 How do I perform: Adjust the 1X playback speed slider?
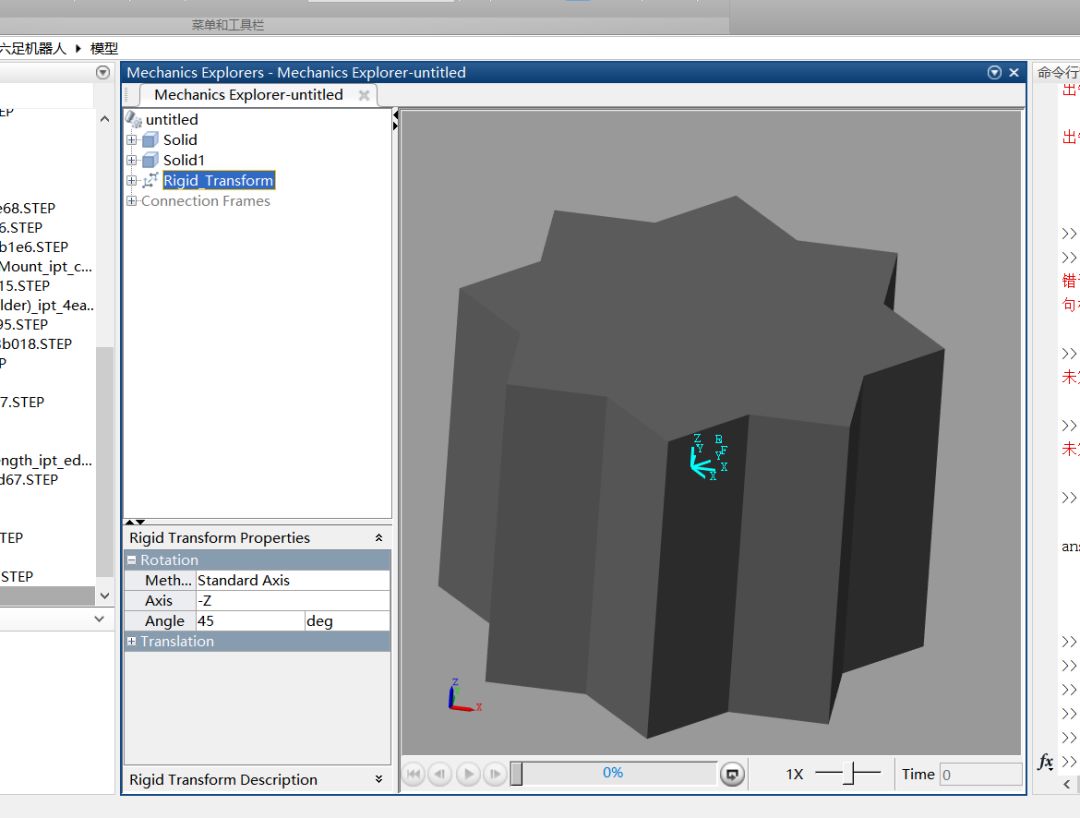click(x=848, y=774)
